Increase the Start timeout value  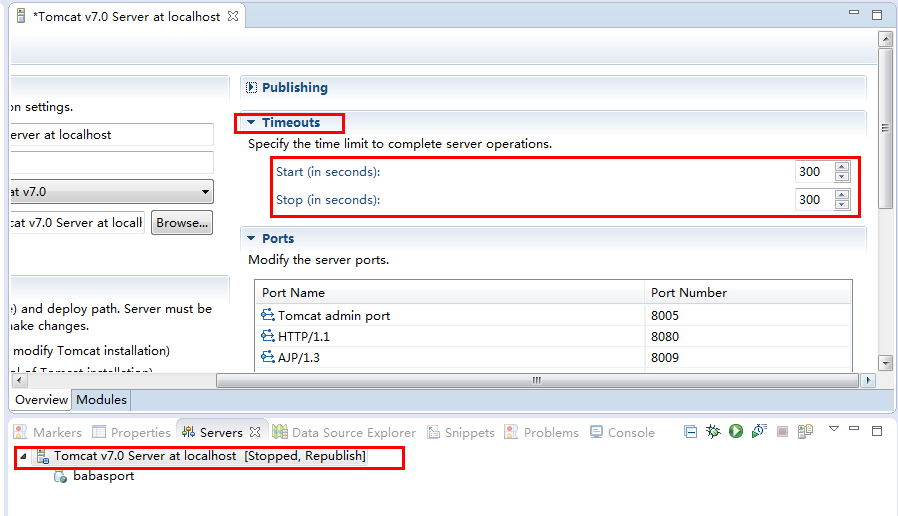click(x=841, y=167)
